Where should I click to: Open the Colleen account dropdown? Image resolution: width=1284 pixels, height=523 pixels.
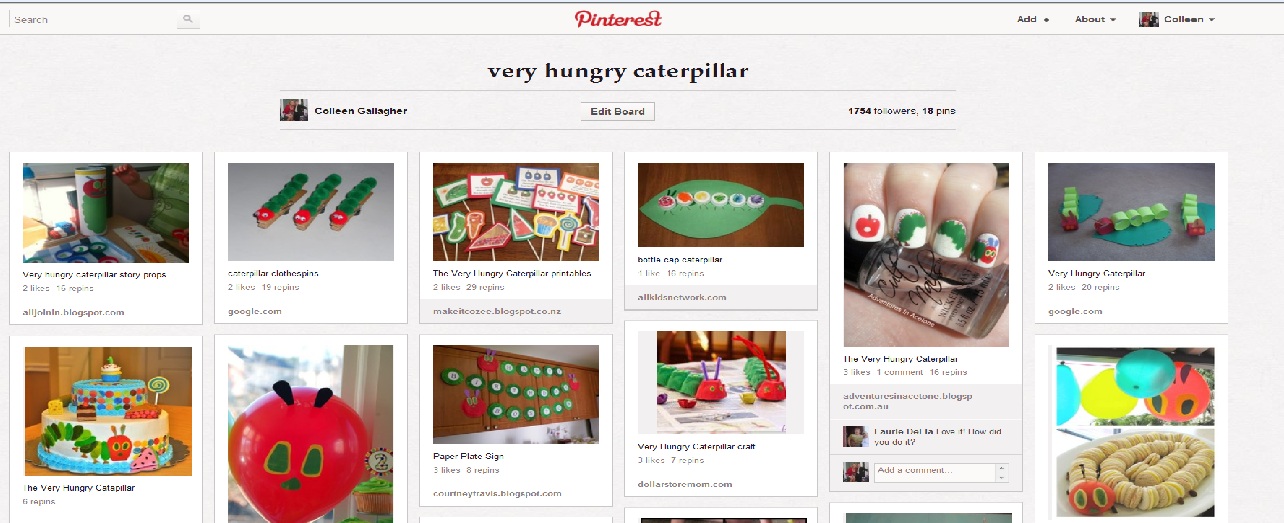[x=1189, y=19]
